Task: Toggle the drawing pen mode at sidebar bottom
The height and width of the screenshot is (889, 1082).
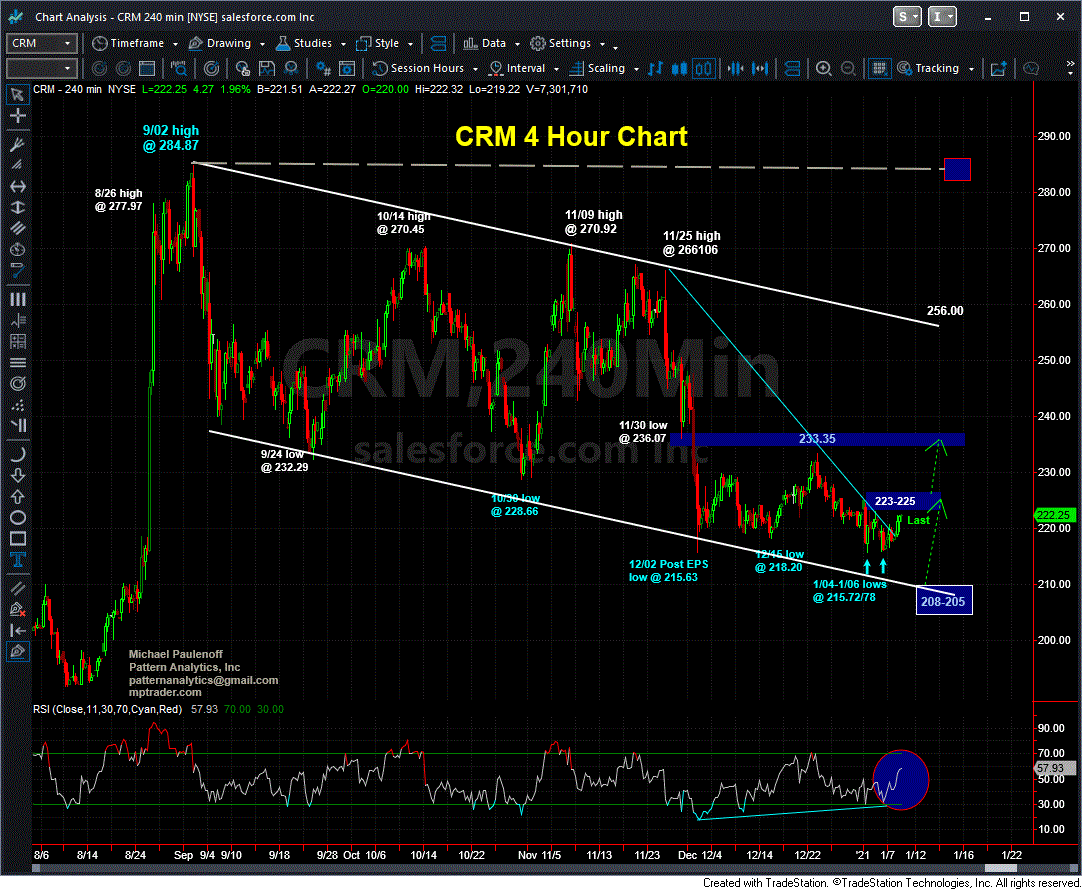Action: (x=19, y=651)
